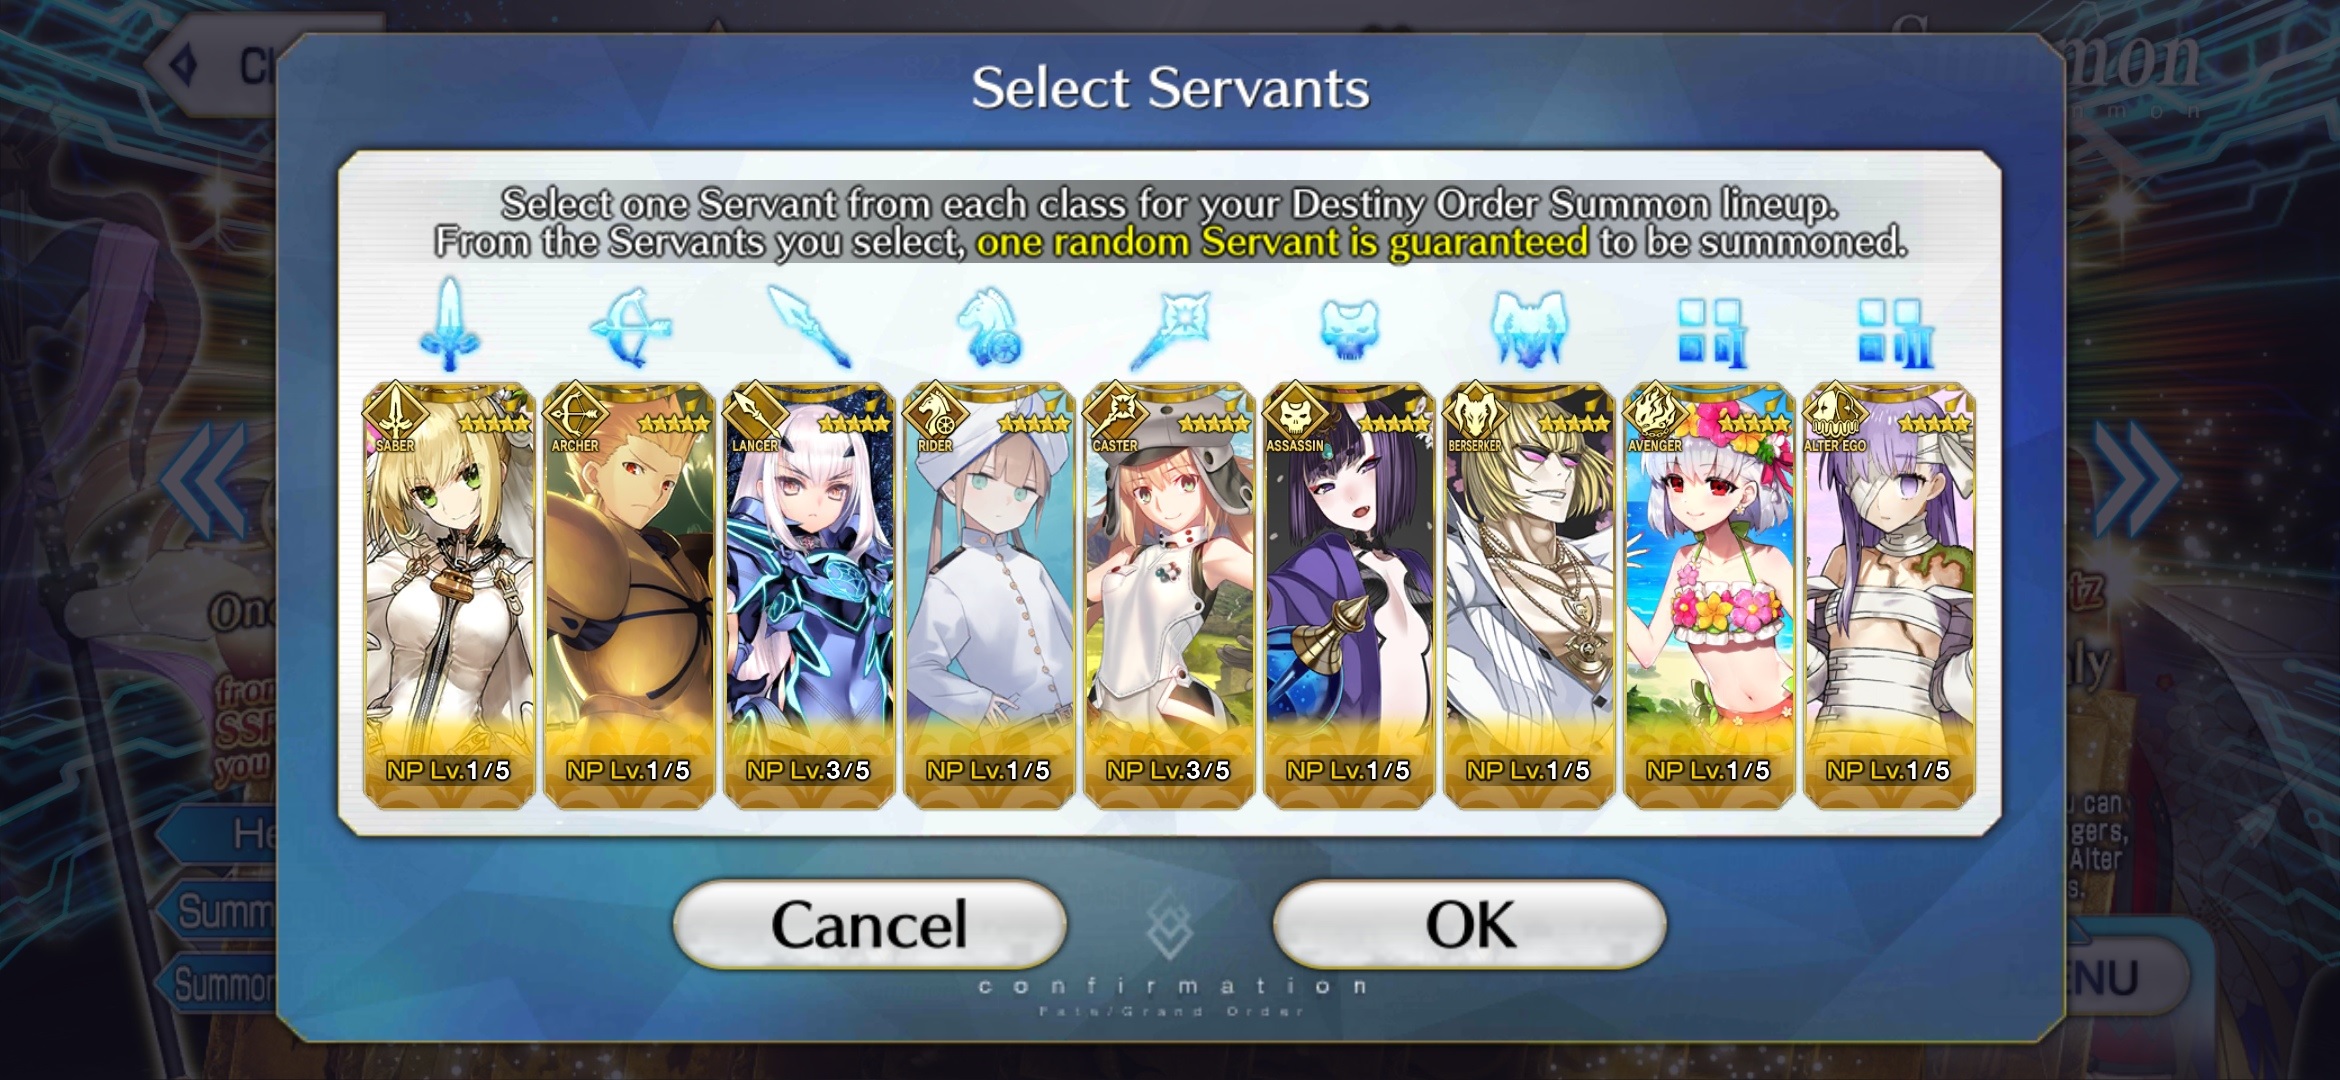This screenshot has height=1080, width=2340.
Task: Choose the Caster servant card NP Lv.3/5
Action: (1169, 595)
